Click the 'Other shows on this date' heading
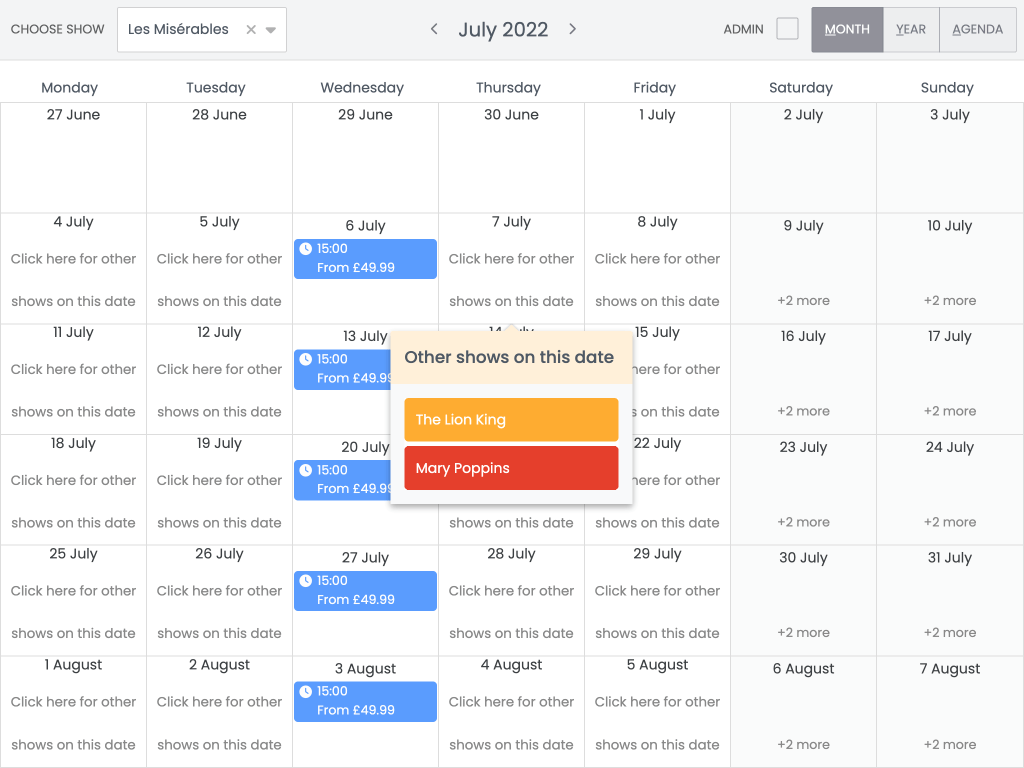Screen dimensions: 1024x768 (509, 357)
